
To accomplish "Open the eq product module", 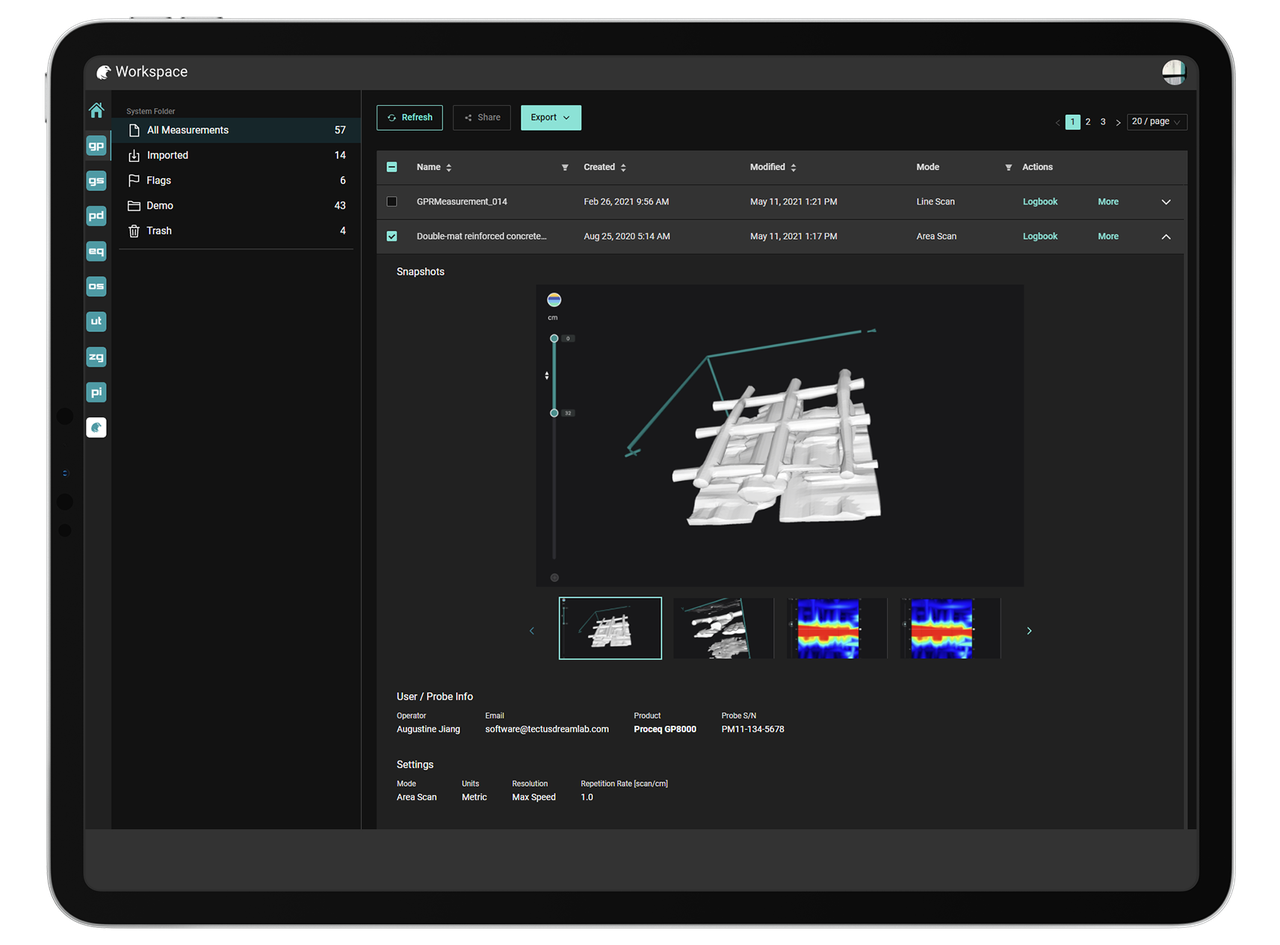I will (96, 251).
